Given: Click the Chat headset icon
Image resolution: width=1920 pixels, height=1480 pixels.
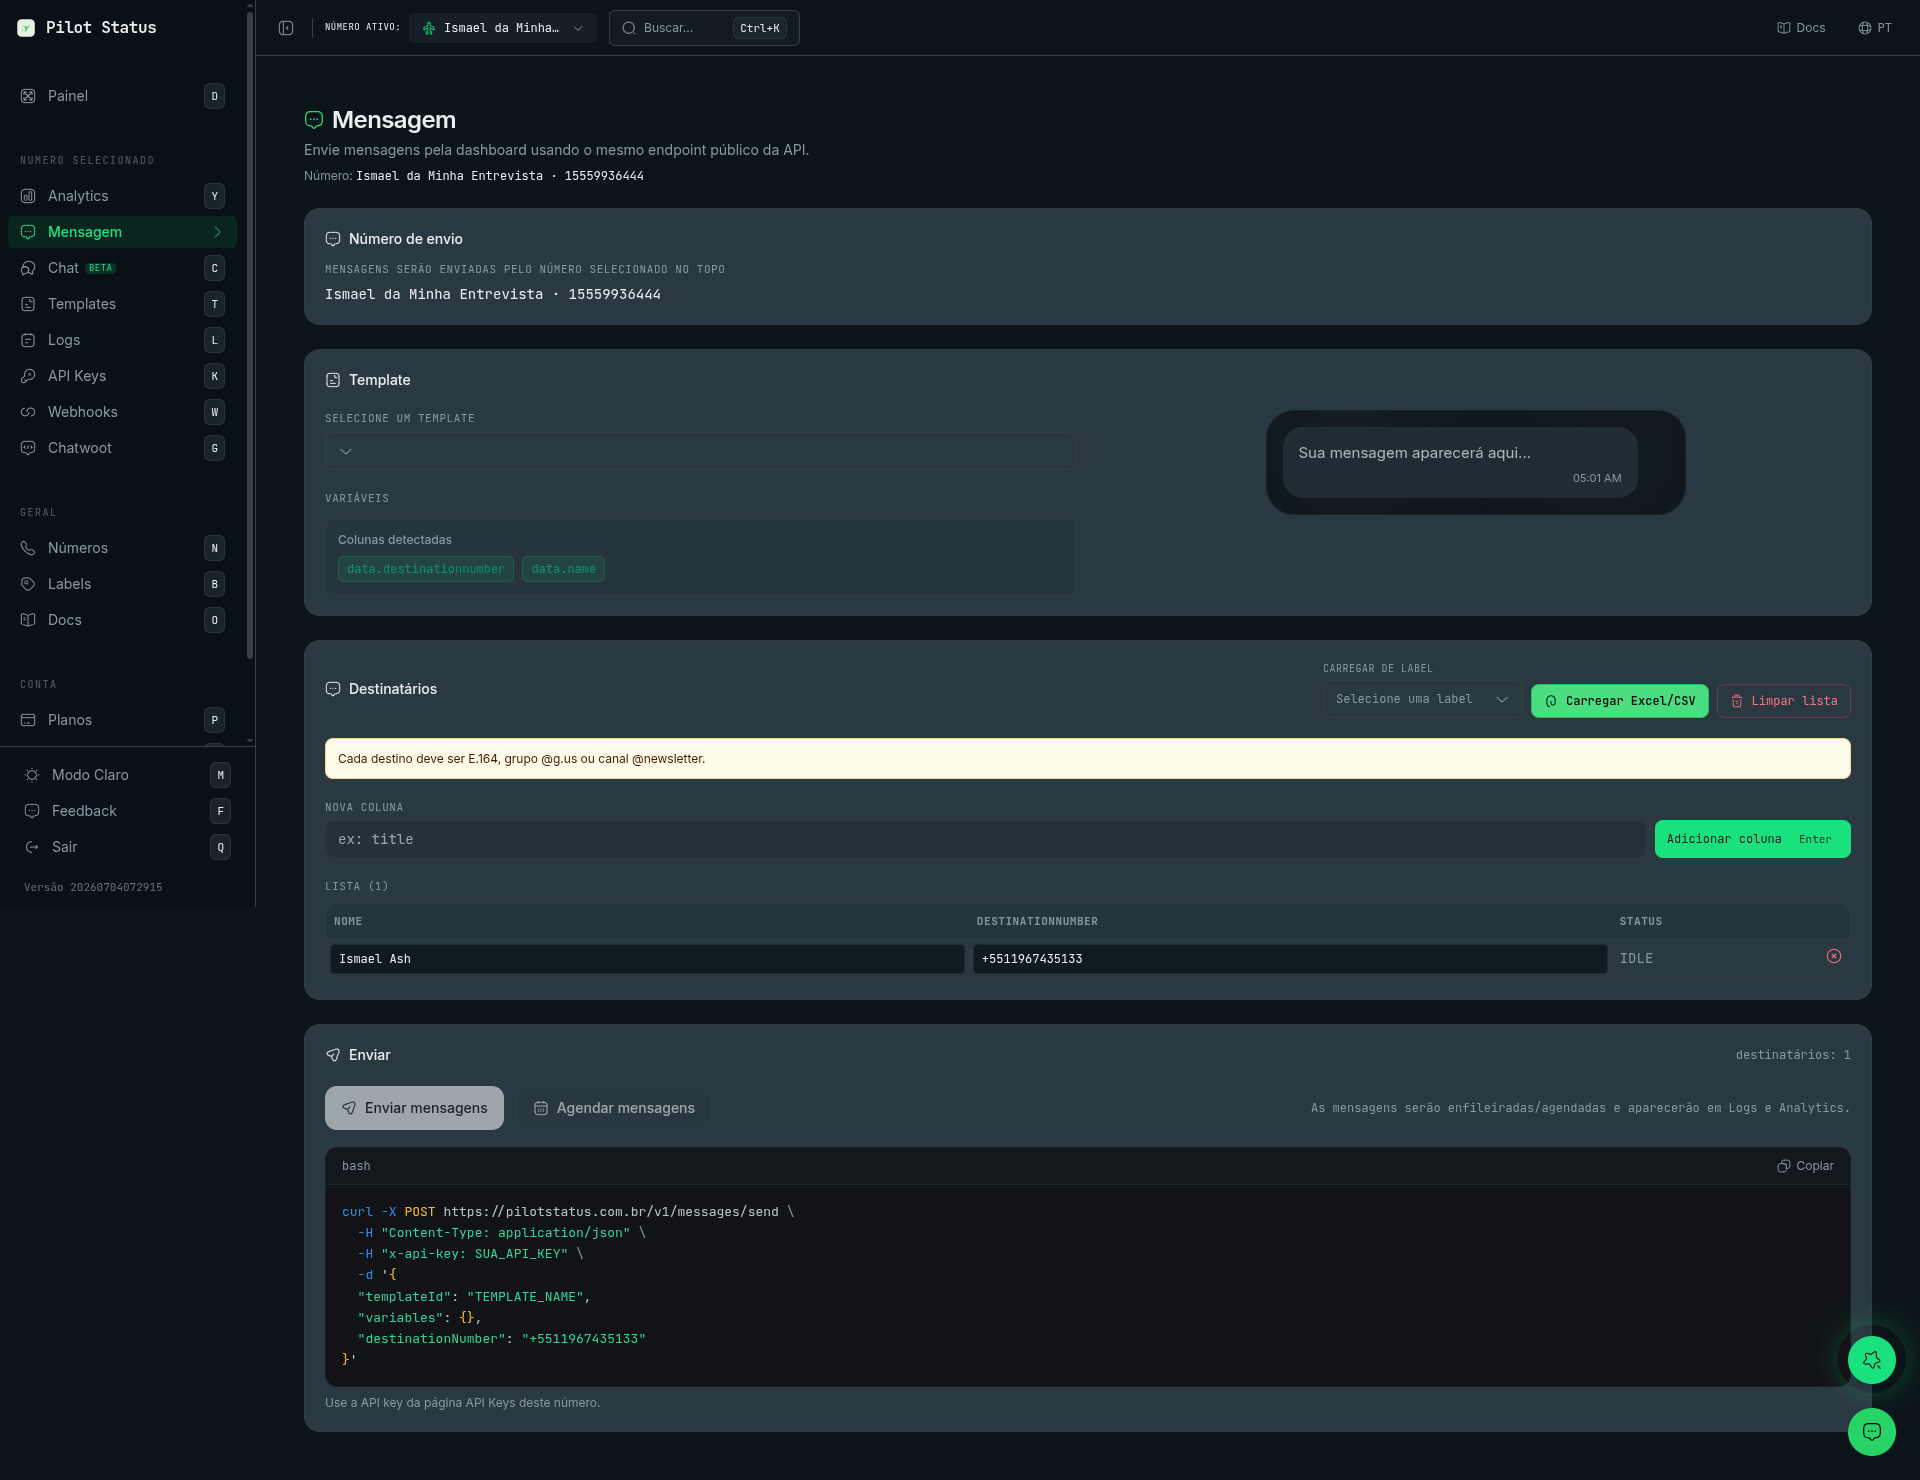Looking at the screenshot, I should 28,268.
